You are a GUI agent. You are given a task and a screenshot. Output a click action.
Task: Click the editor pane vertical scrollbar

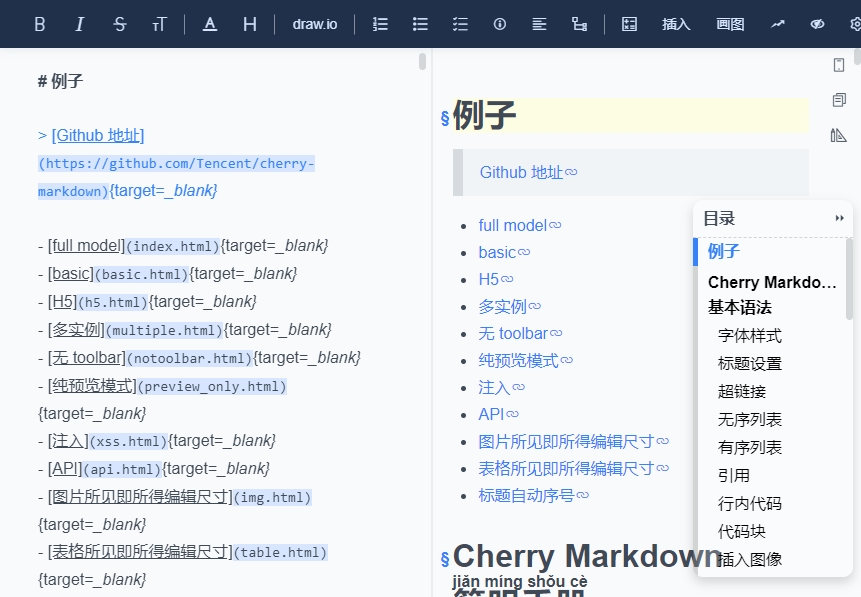(x=423, y=63)
